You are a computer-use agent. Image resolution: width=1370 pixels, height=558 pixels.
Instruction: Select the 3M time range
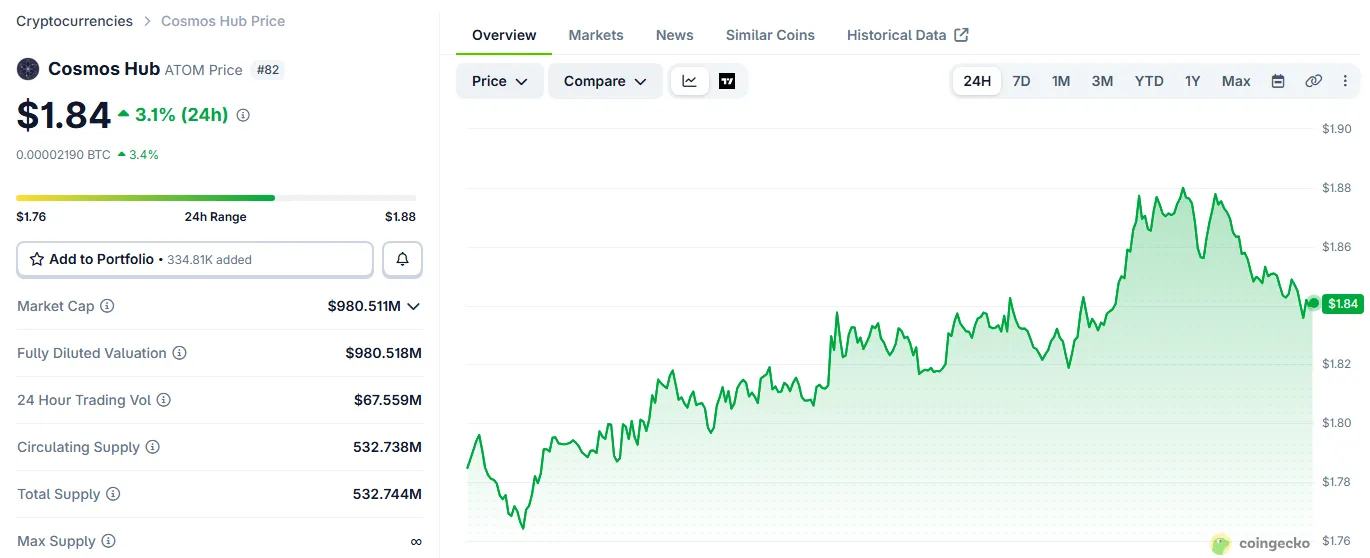click(x=1102, y=81)
